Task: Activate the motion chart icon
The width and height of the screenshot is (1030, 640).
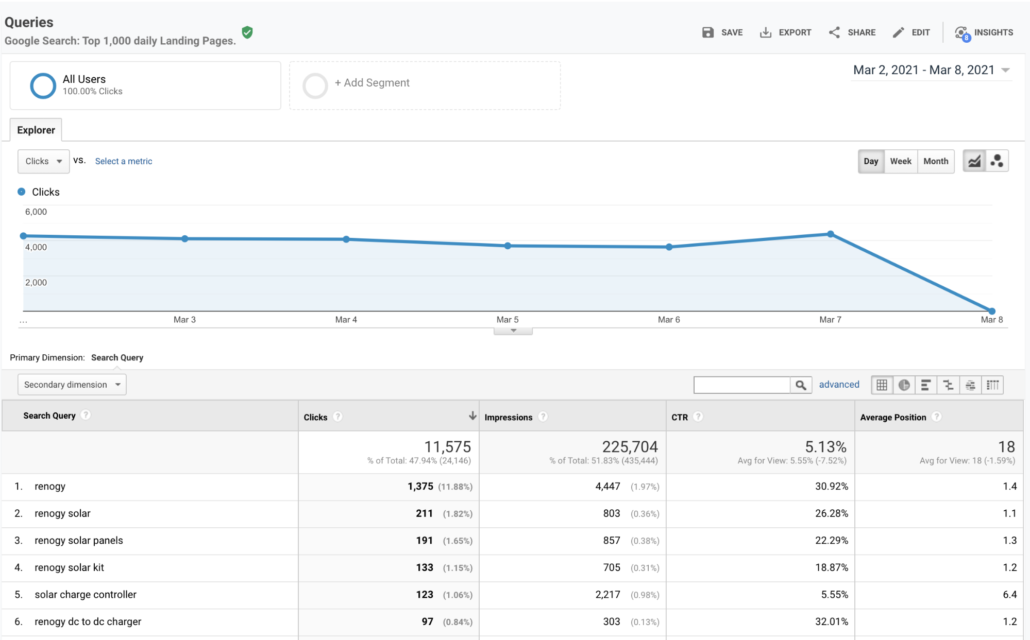Action: coord(996,160)
